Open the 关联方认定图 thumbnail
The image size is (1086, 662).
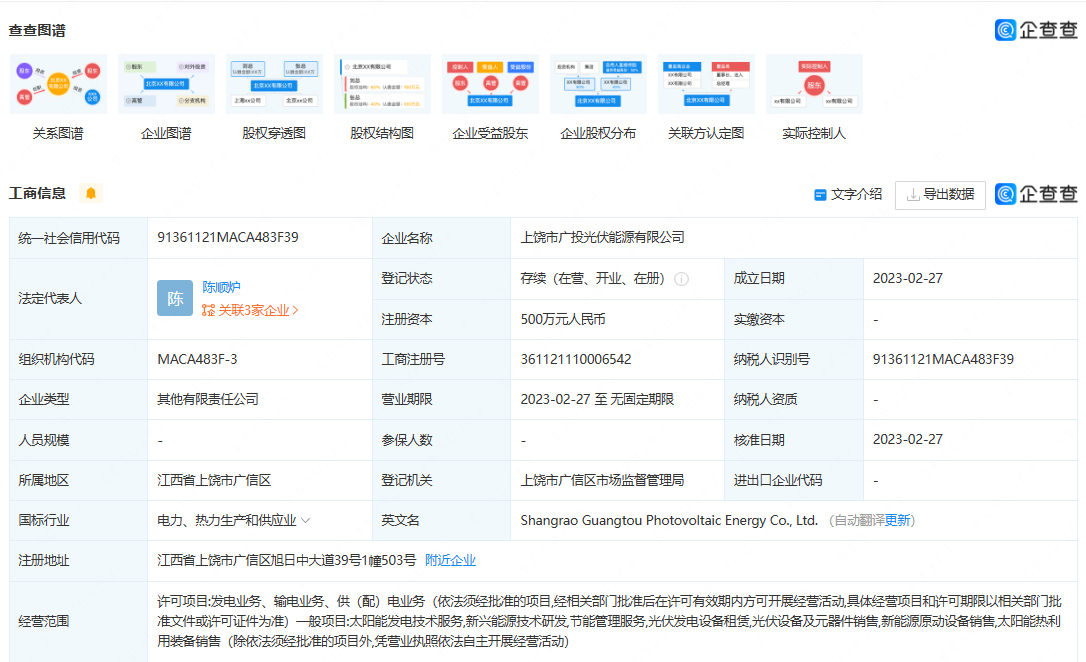tap(706, 85)
